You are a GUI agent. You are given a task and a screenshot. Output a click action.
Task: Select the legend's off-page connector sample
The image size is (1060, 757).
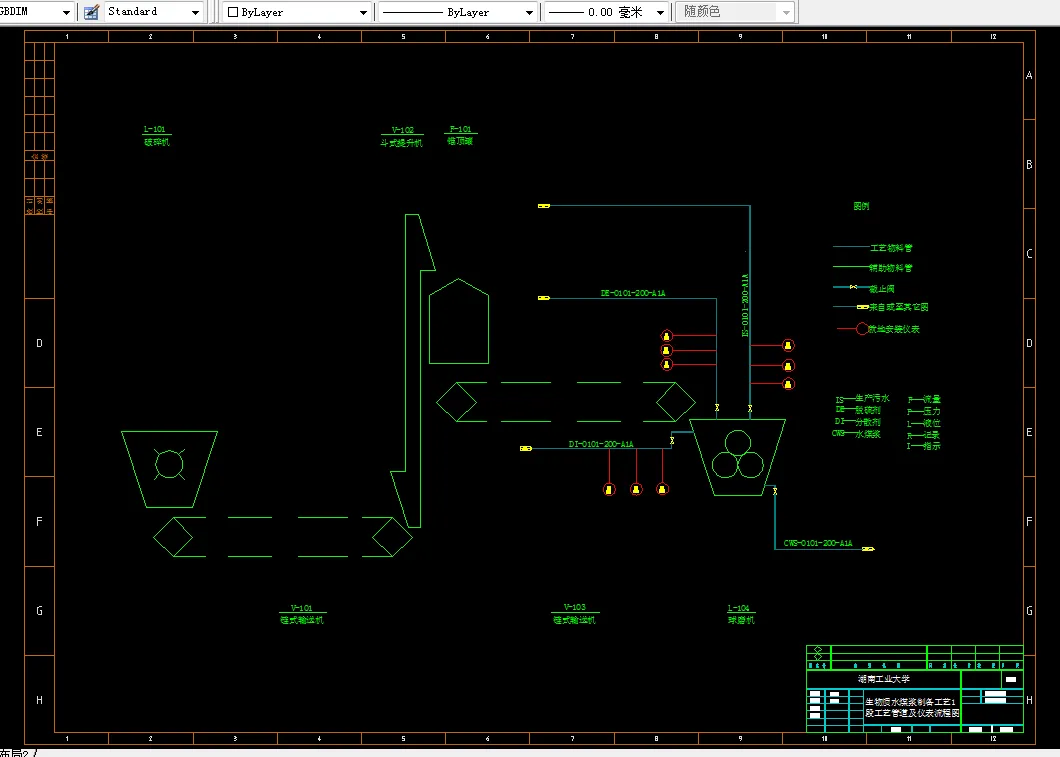(x=863, y=307)
